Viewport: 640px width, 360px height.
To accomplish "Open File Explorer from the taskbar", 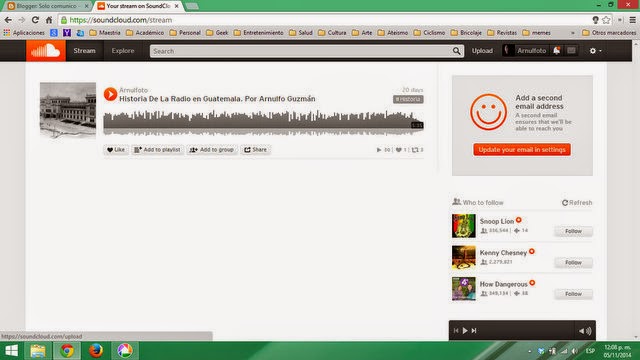I will coord(38,351).
